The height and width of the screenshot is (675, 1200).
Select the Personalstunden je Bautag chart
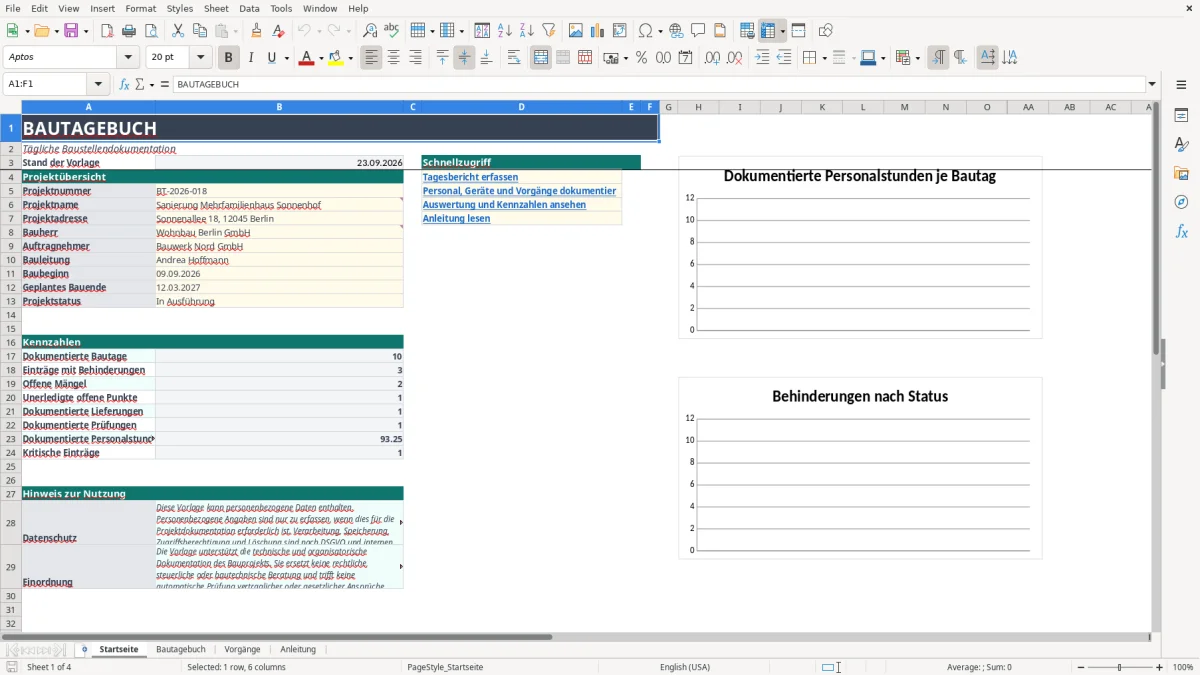[x=860, y=247]
